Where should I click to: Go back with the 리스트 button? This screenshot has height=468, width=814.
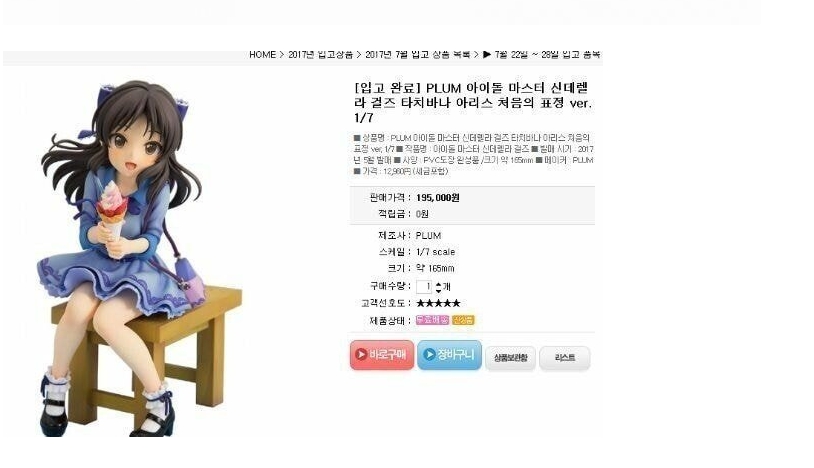tap(564, 358)
